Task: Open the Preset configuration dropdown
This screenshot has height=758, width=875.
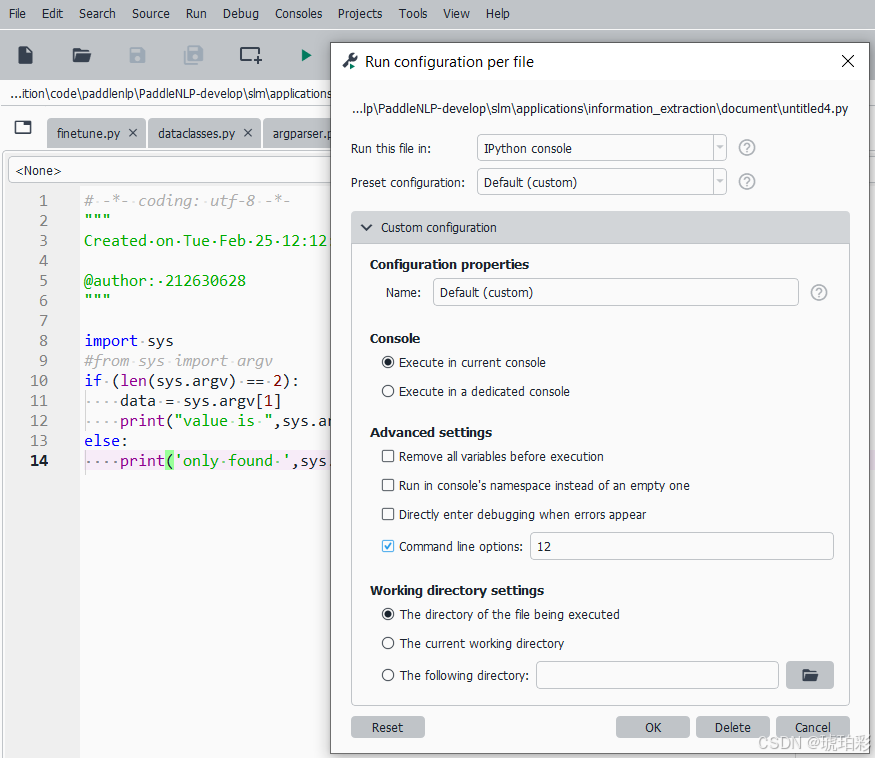Action: [602, 182]
